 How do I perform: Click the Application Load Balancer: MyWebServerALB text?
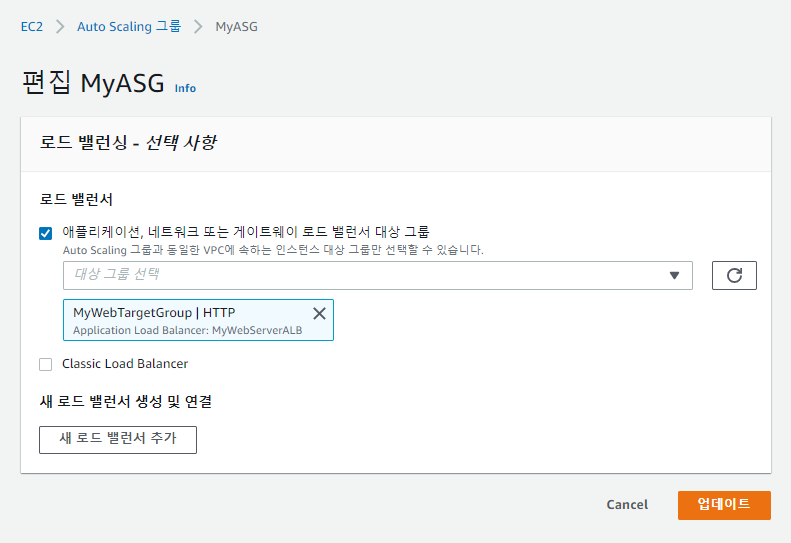click(x=188, y=331)
